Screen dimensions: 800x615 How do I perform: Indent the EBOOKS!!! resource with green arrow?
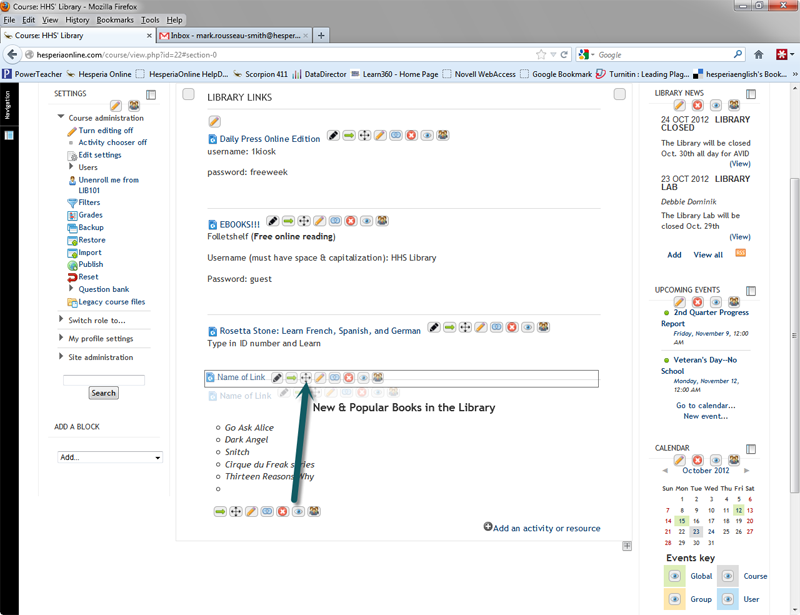[288, 221]
